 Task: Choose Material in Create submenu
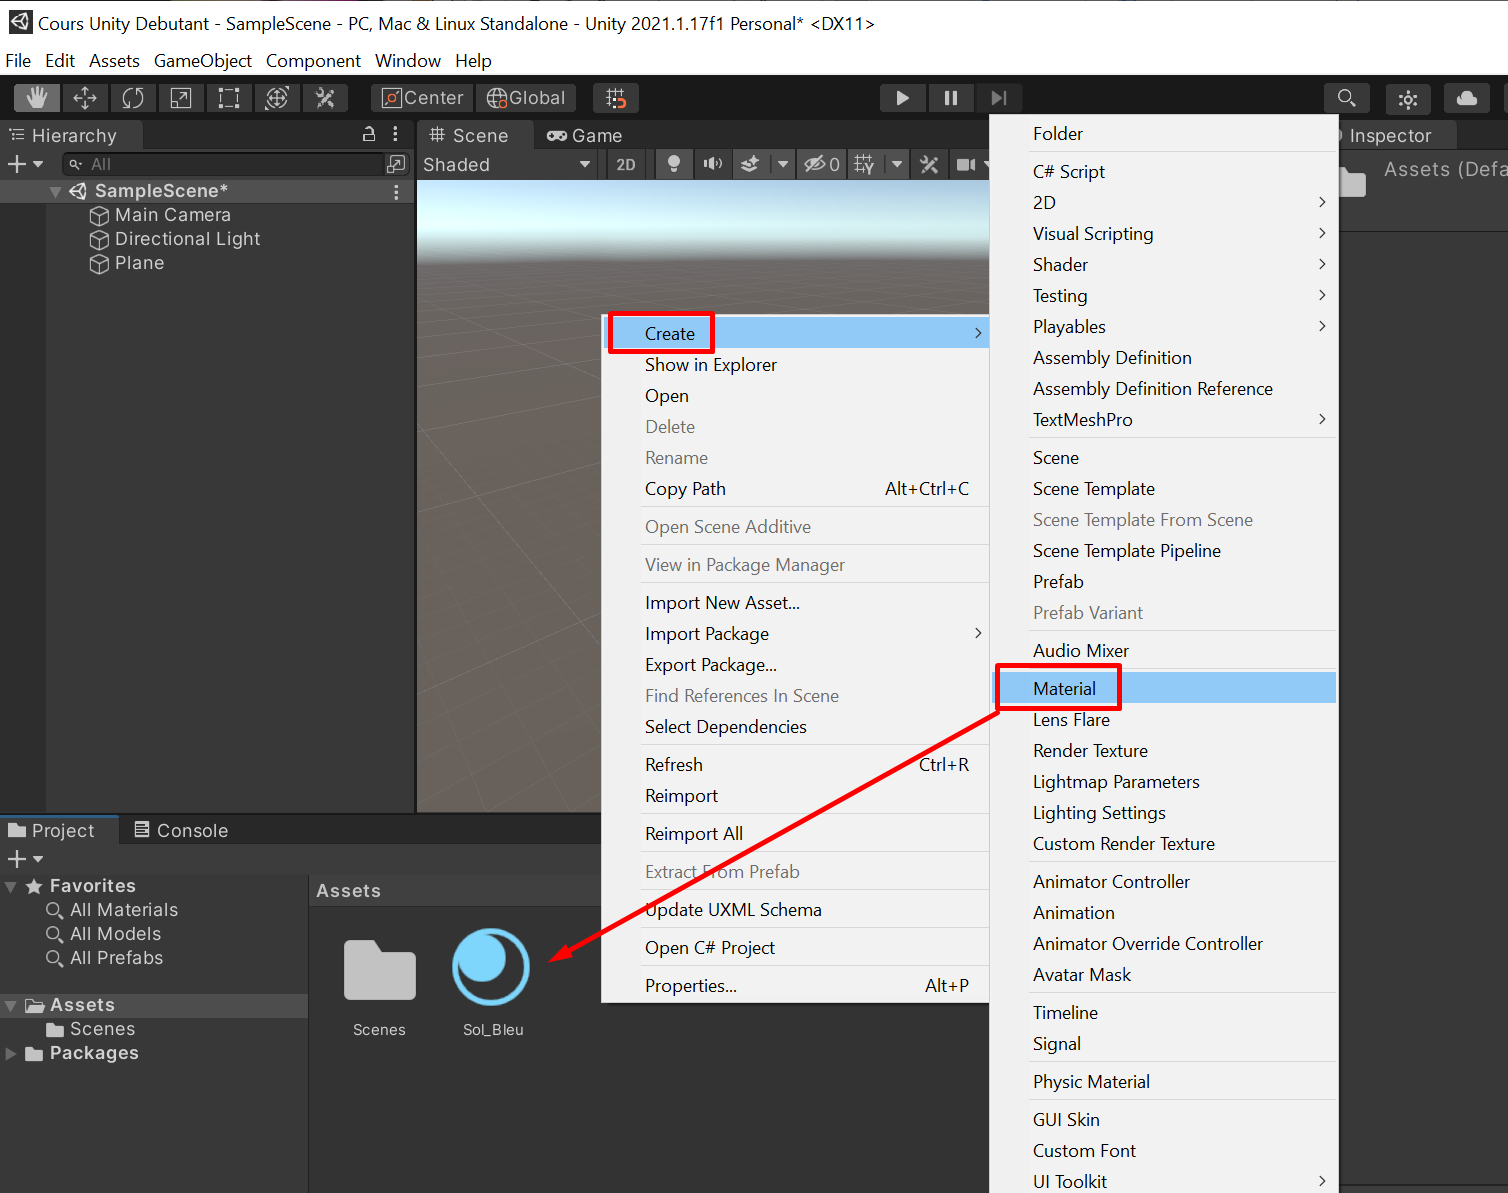pos(1166,688)
